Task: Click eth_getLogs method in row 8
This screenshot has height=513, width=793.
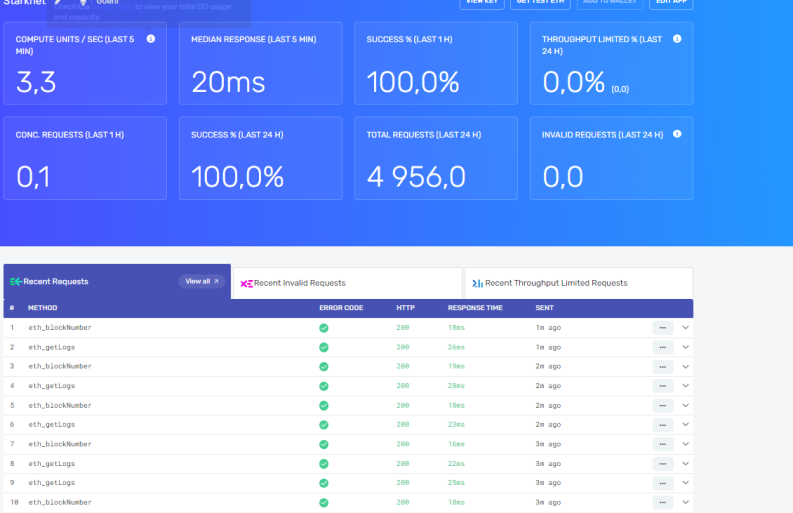Action: 52,463
